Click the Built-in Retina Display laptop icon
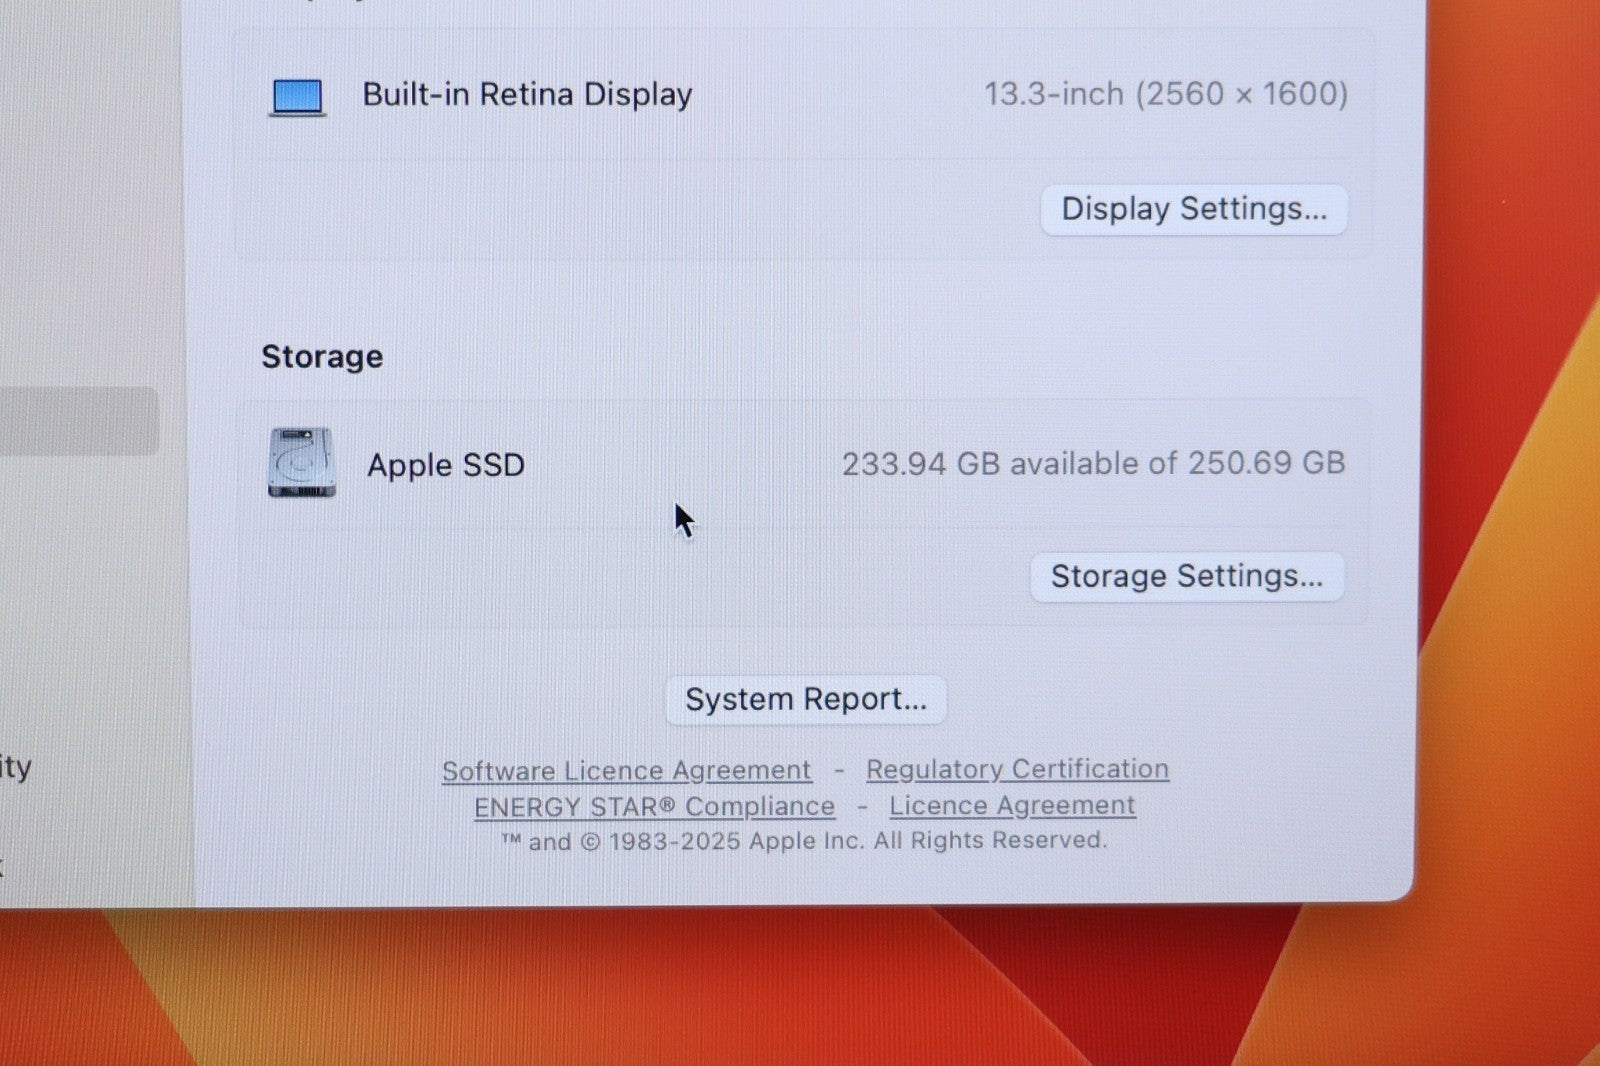Viewport: 1600px width, 1066px height. click(x=298, y=97)
